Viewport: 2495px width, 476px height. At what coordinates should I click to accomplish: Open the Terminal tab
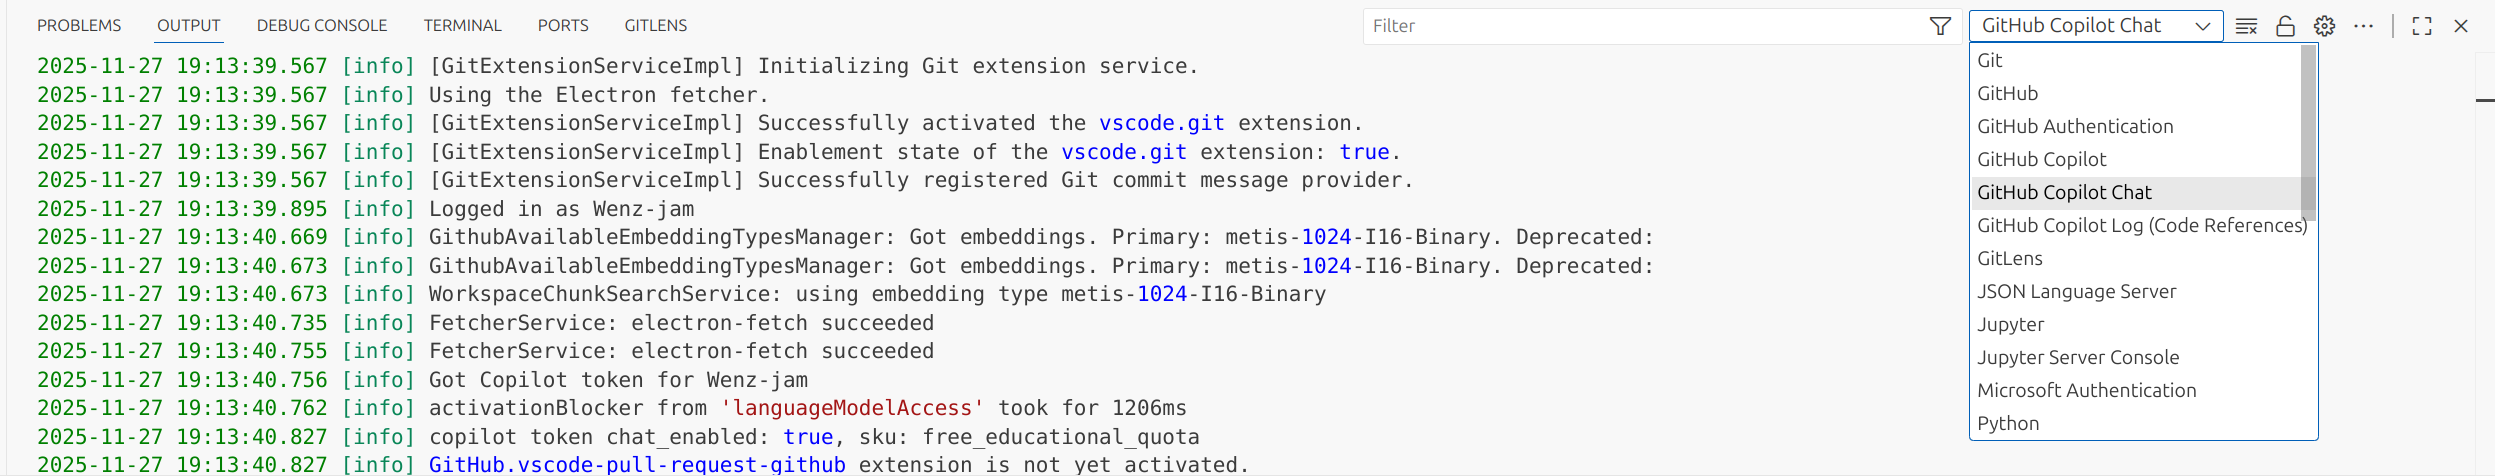(x=462, y=26)
